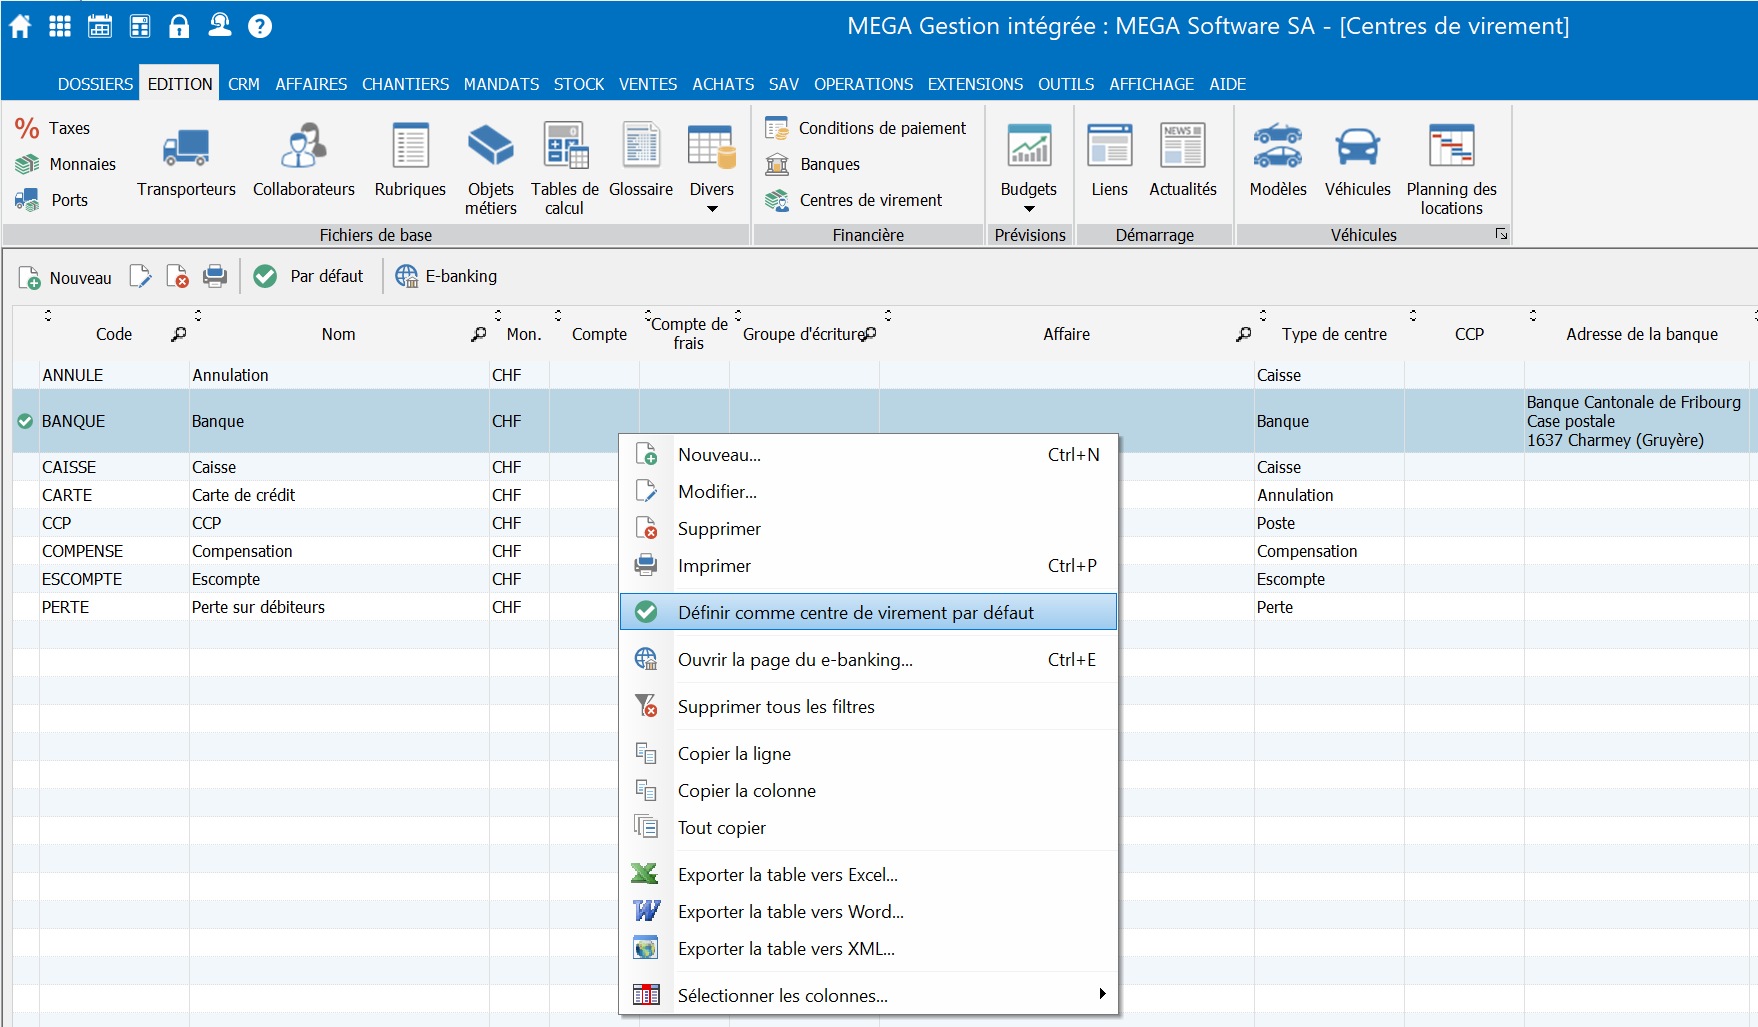Click the default checkmark on BANQUE row
Viewport: 1758px width, 1027px height.
pyautogui.click(x=25, y=421)
